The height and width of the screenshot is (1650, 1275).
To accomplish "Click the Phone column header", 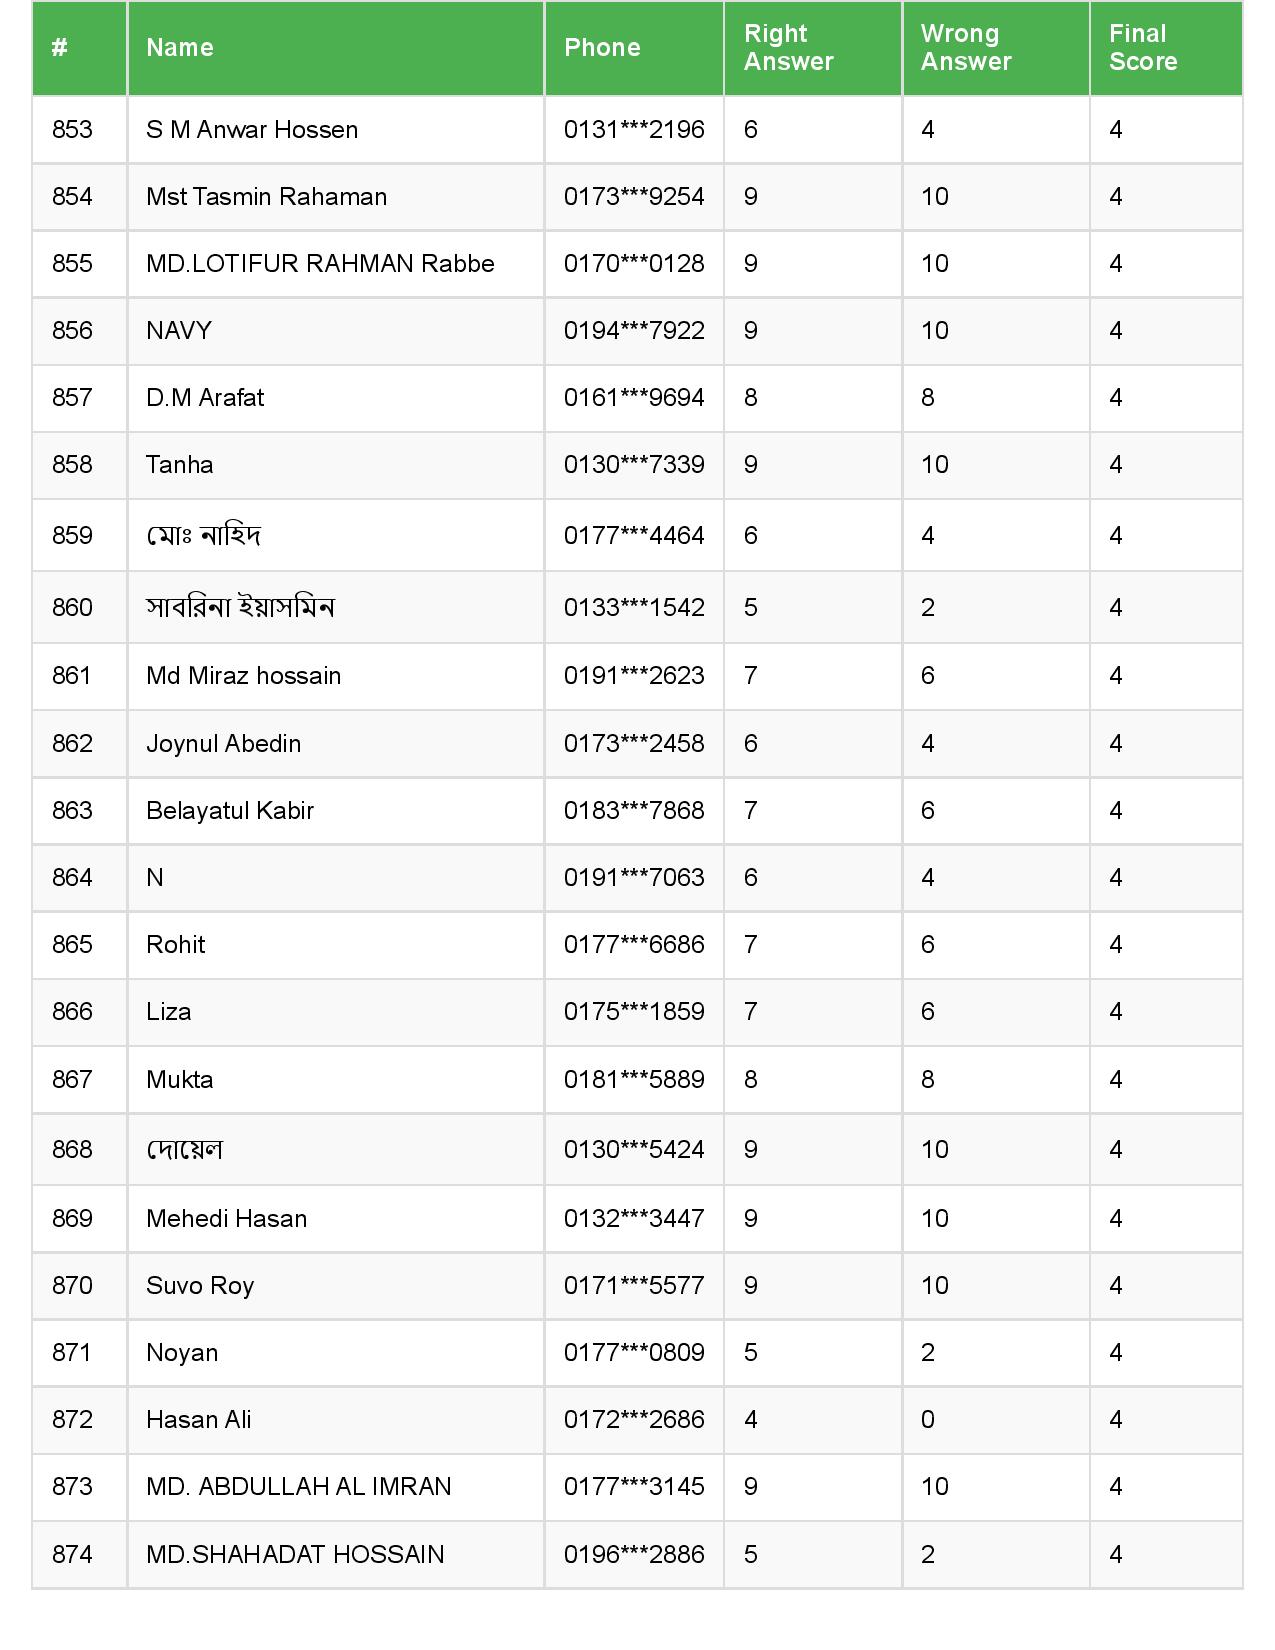I will coord(602,48).
